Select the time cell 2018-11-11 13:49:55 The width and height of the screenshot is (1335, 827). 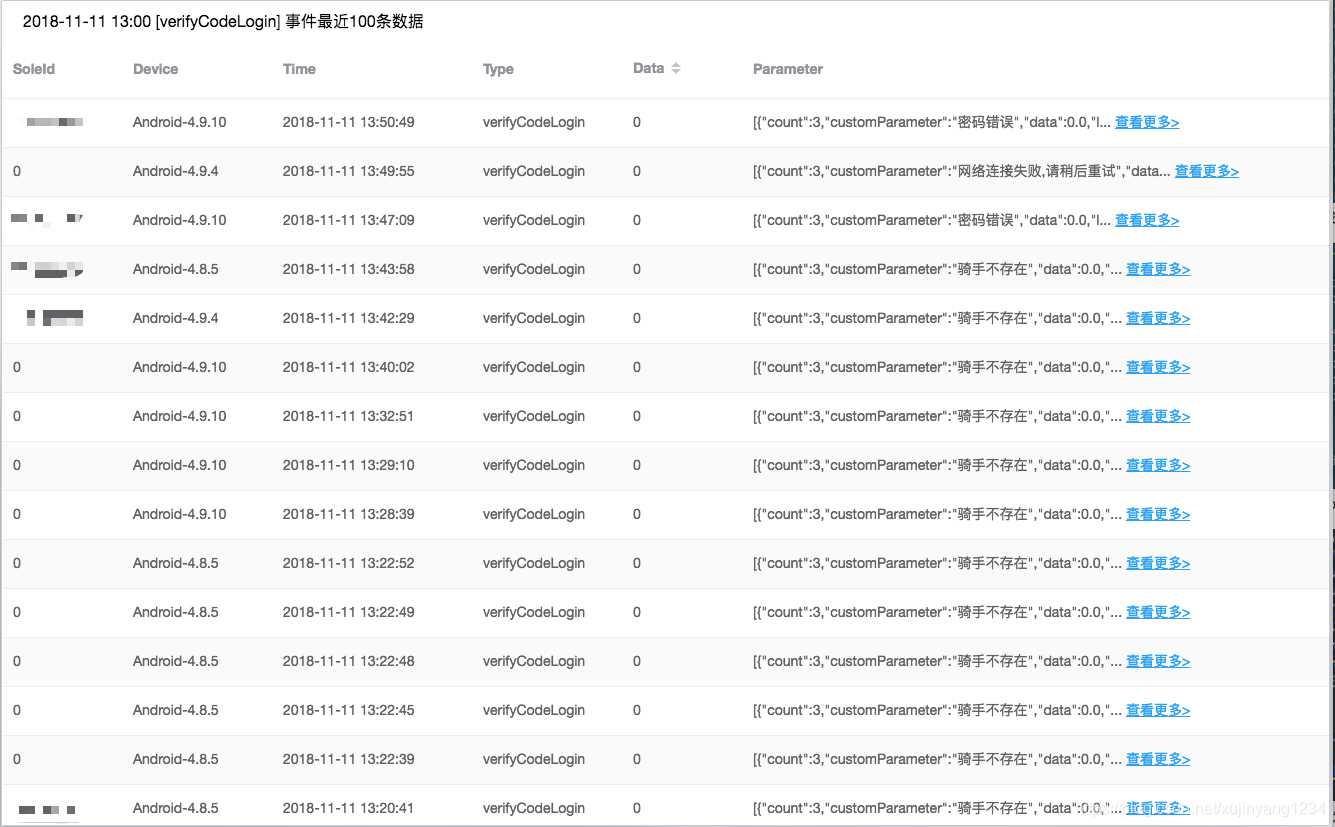[x=348, y=171]
